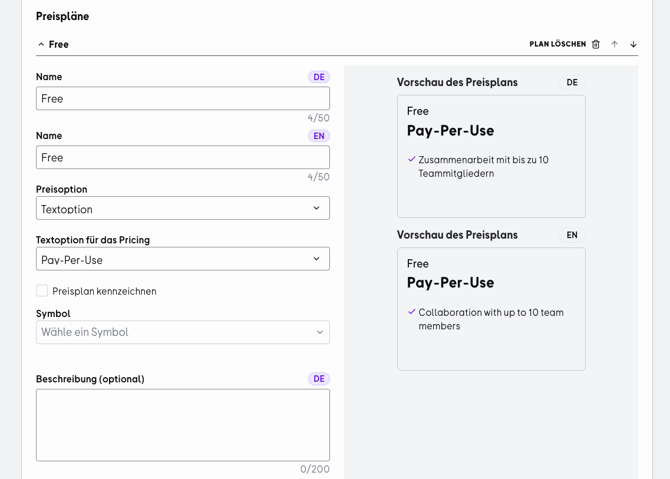The height and width of the screenshot is (479, 670).
Task: Click the Preisplan kennzeichnen label
Action: pyautogui.click(x=104, y=291)
